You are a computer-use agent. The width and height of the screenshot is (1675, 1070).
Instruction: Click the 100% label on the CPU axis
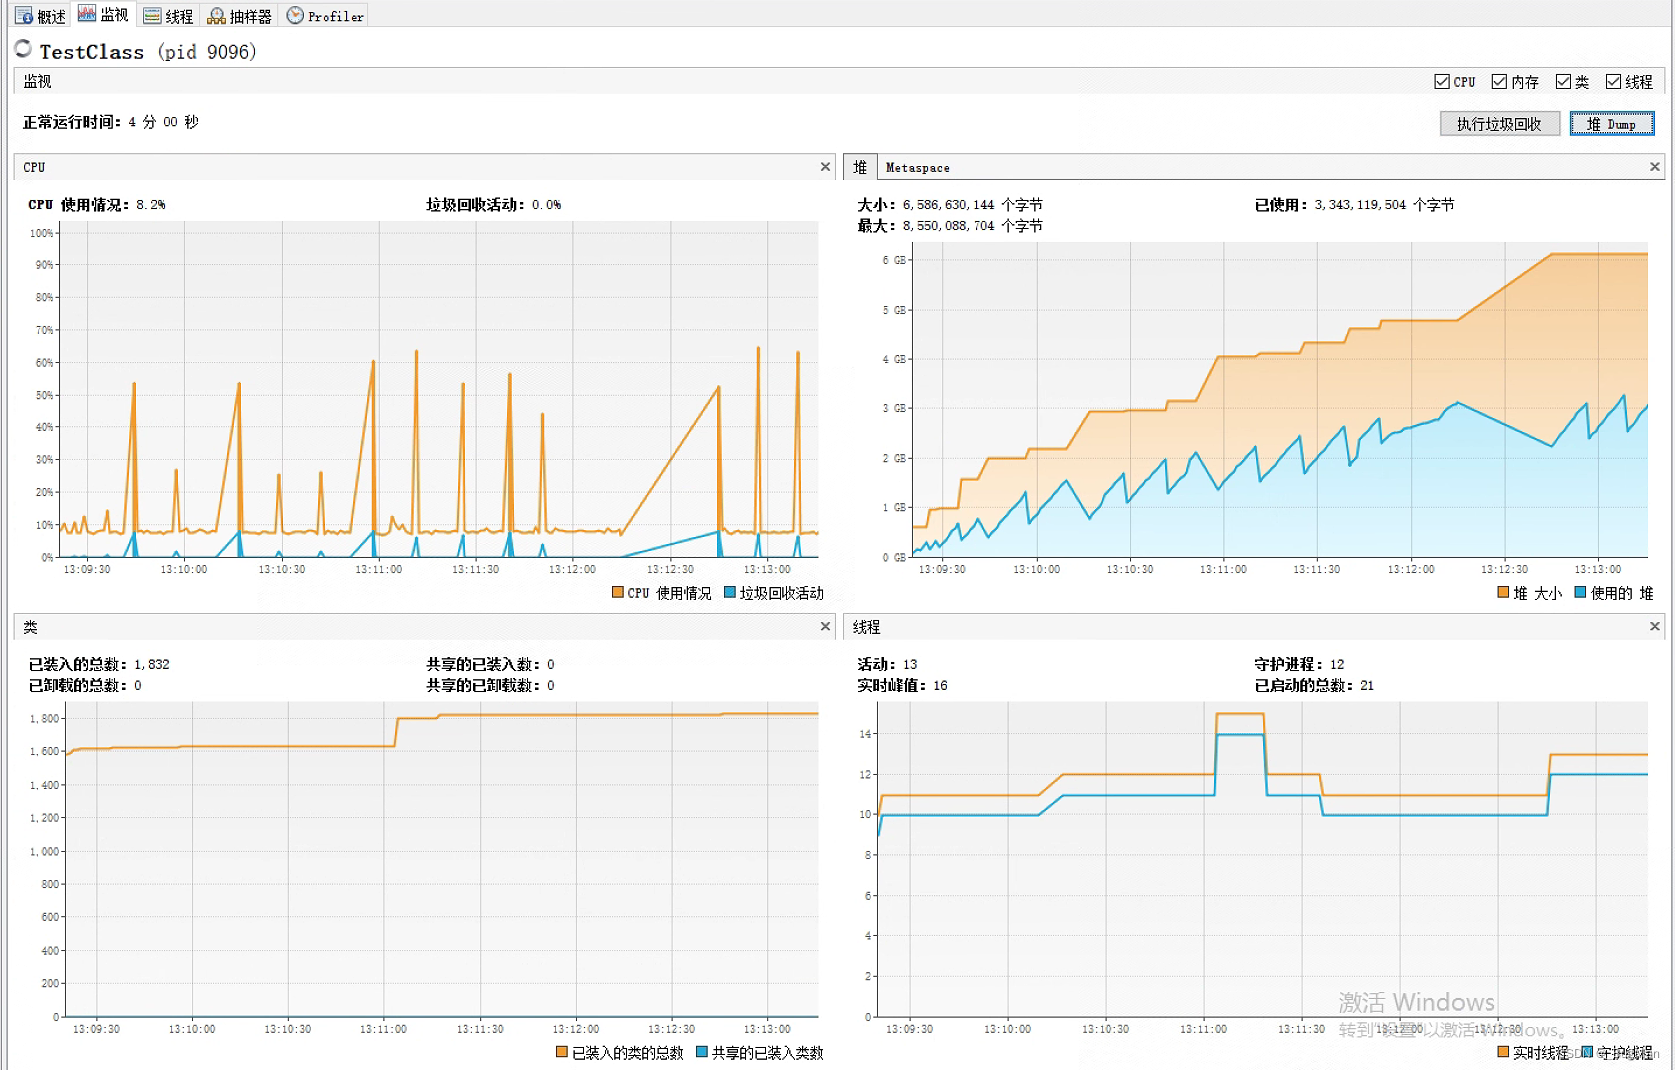(x=41, y=233)
